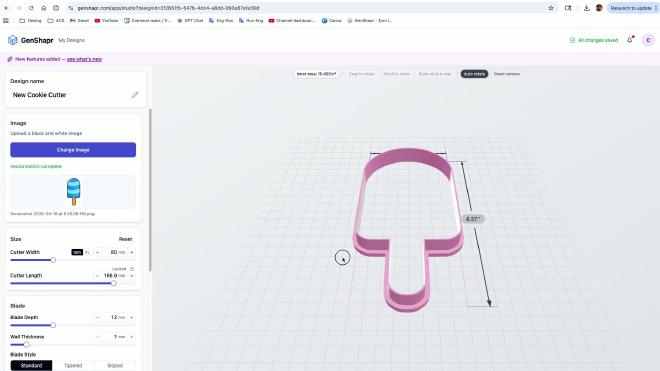Adjust the Blade Depth slider handle
The height and width of the screenshot is (371, 660).
53,325
